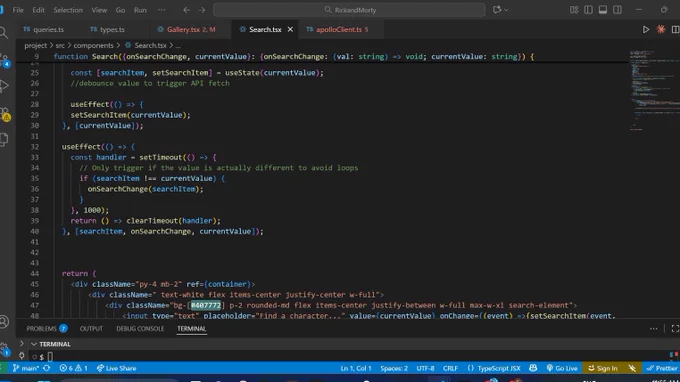Maximize the panel size

pos(675,329)
